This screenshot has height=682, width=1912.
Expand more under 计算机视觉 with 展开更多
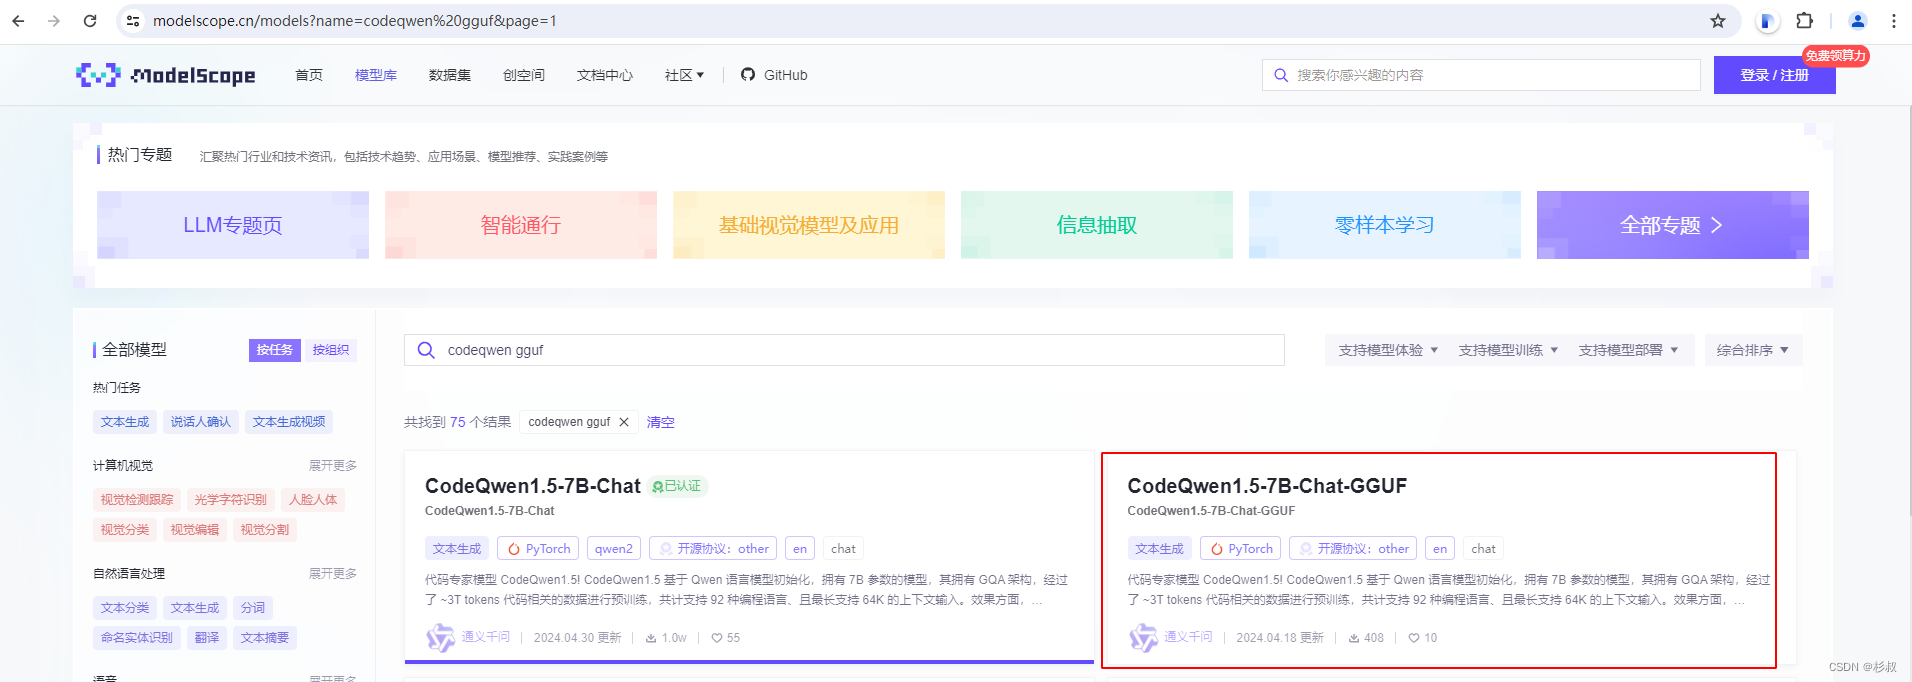(333, 466)
